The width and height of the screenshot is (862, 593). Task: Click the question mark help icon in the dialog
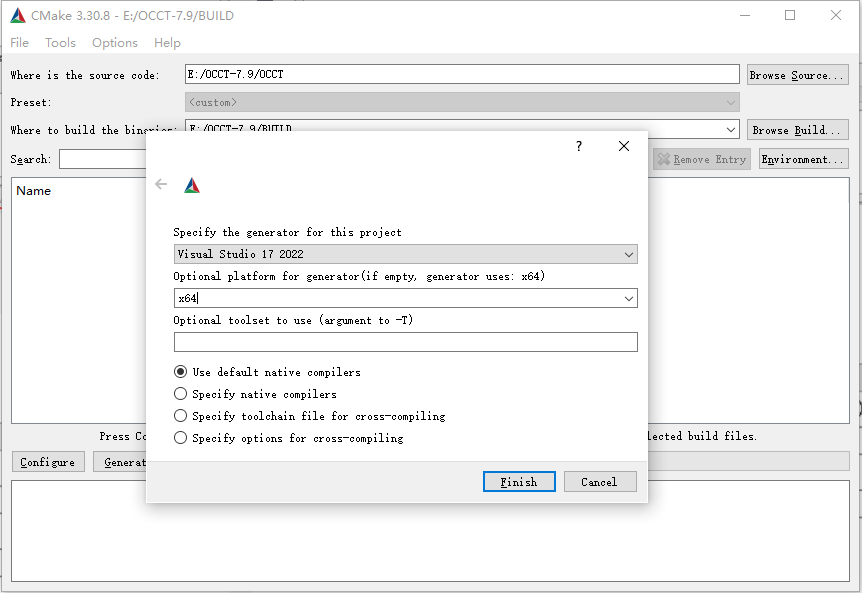click(579, 146)
